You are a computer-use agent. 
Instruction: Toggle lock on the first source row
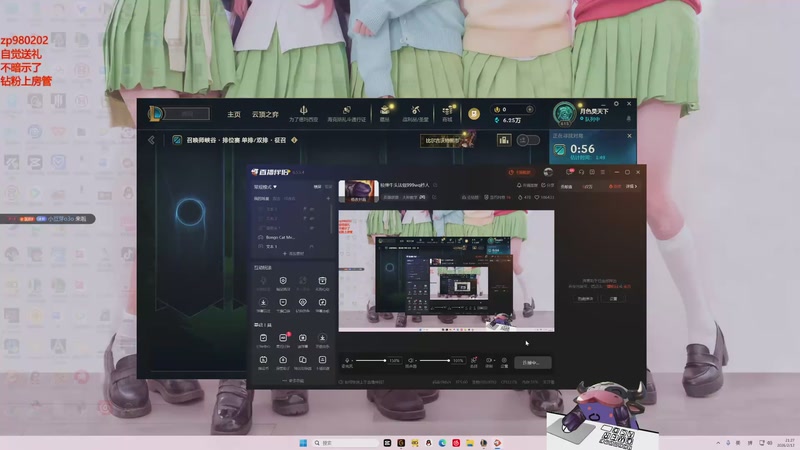click(305, 209)
